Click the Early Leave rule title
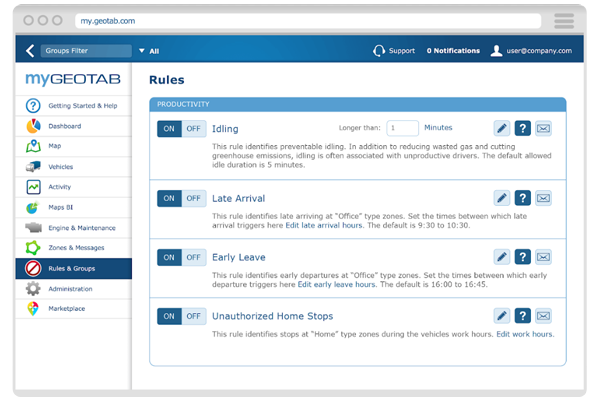600x400 pixels. pos(238,257)
